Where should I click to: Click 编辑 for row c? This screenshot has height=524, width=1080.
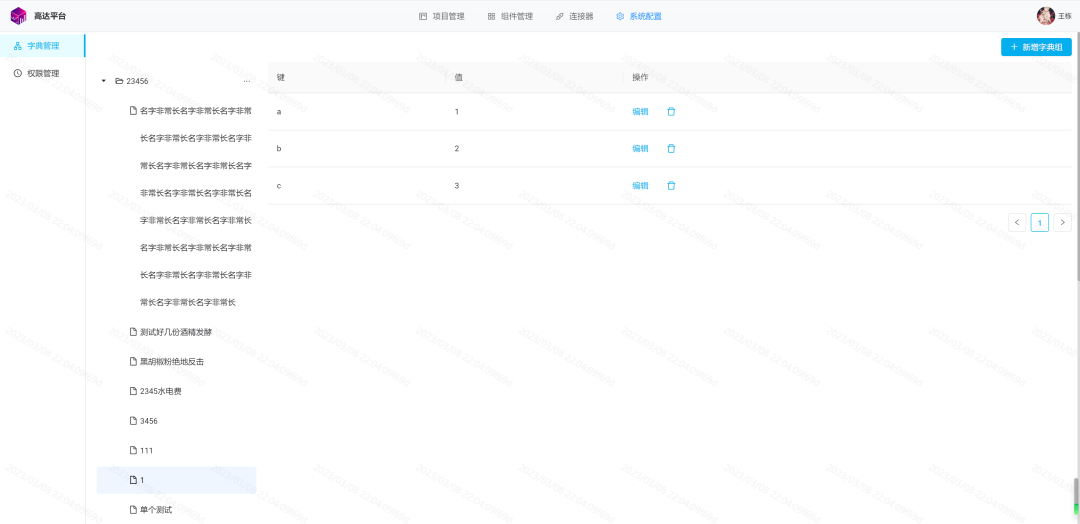[x=641, y=186]
